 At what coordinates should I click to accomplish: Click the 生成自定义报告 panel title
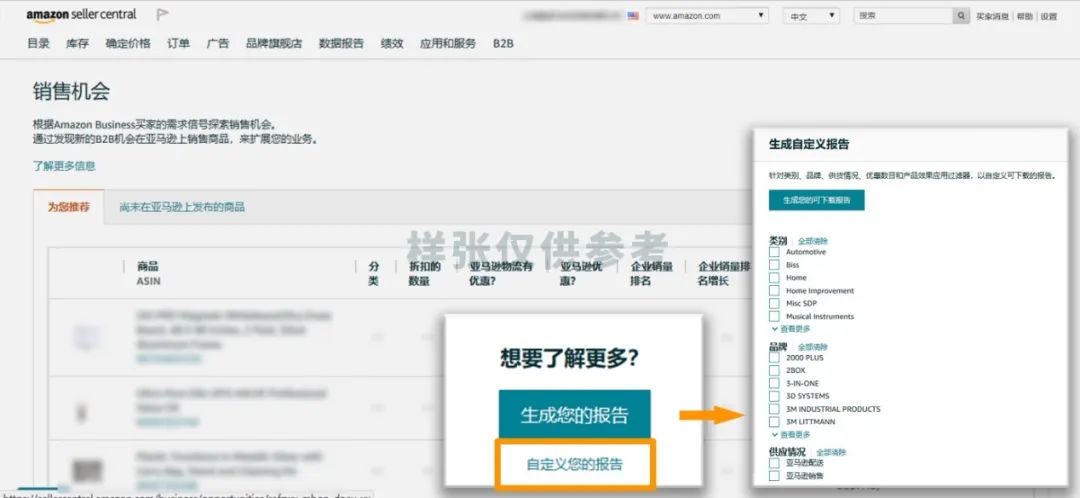click(809, 145)
